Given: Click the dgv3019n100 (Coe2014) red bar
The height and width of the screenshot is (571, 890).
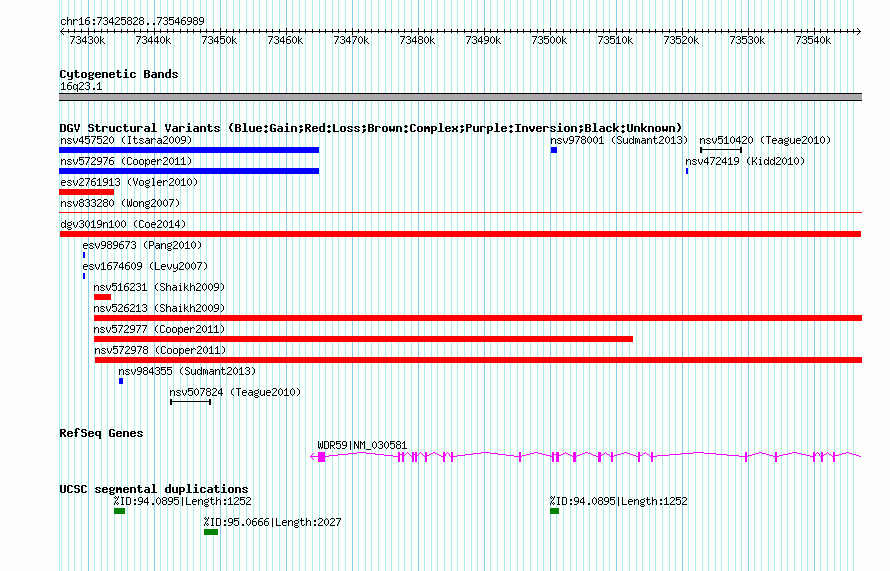Looking at the screenshot, I should (x=460, y=234).
